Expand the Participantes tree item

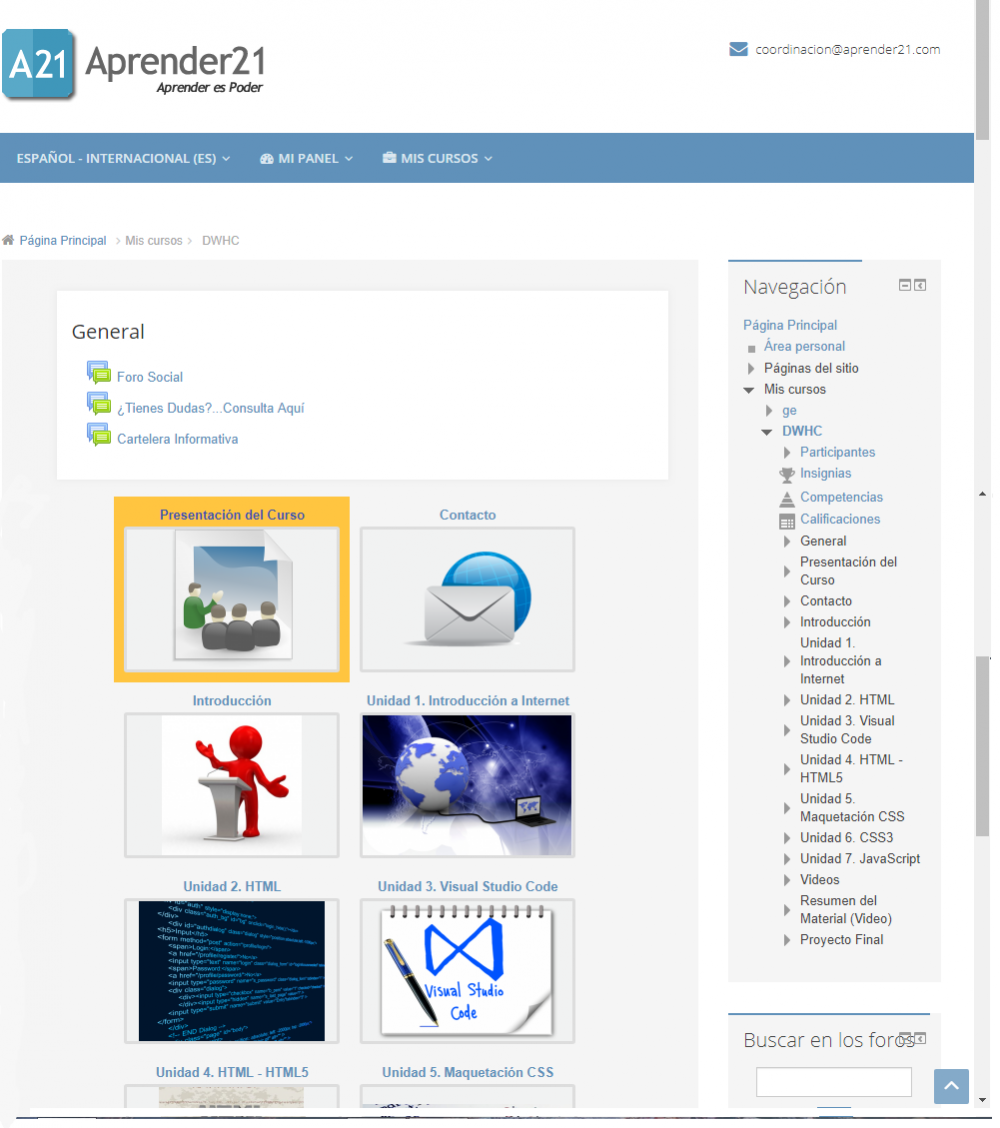pos(785,452)
